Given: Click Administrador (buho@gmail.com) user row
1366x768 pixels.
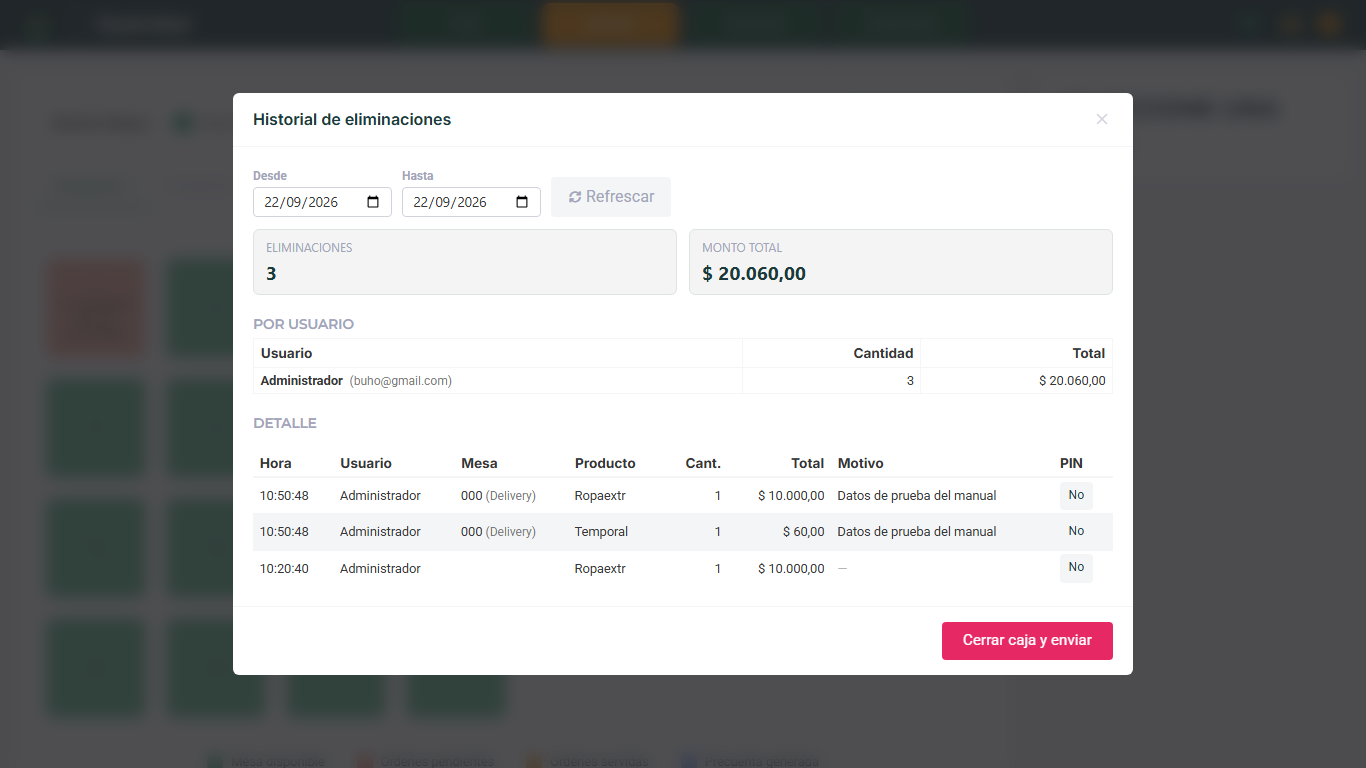Looking at the screenshot, I should click(x=683, y=381).
